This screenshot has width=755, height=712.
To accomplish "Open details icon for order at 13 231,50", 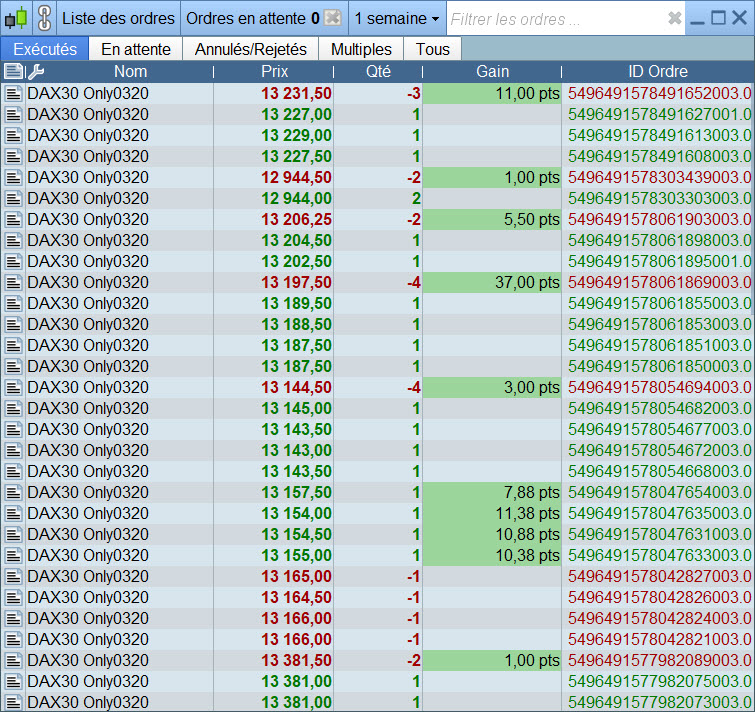I will pyautogui.click(x=13, y=93).
